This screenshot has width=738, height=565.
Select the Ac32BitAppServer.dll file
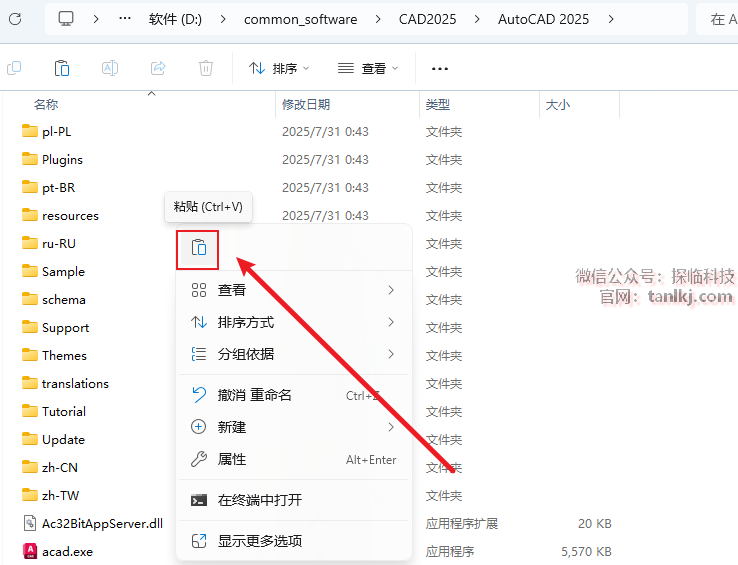click(102, 524)
